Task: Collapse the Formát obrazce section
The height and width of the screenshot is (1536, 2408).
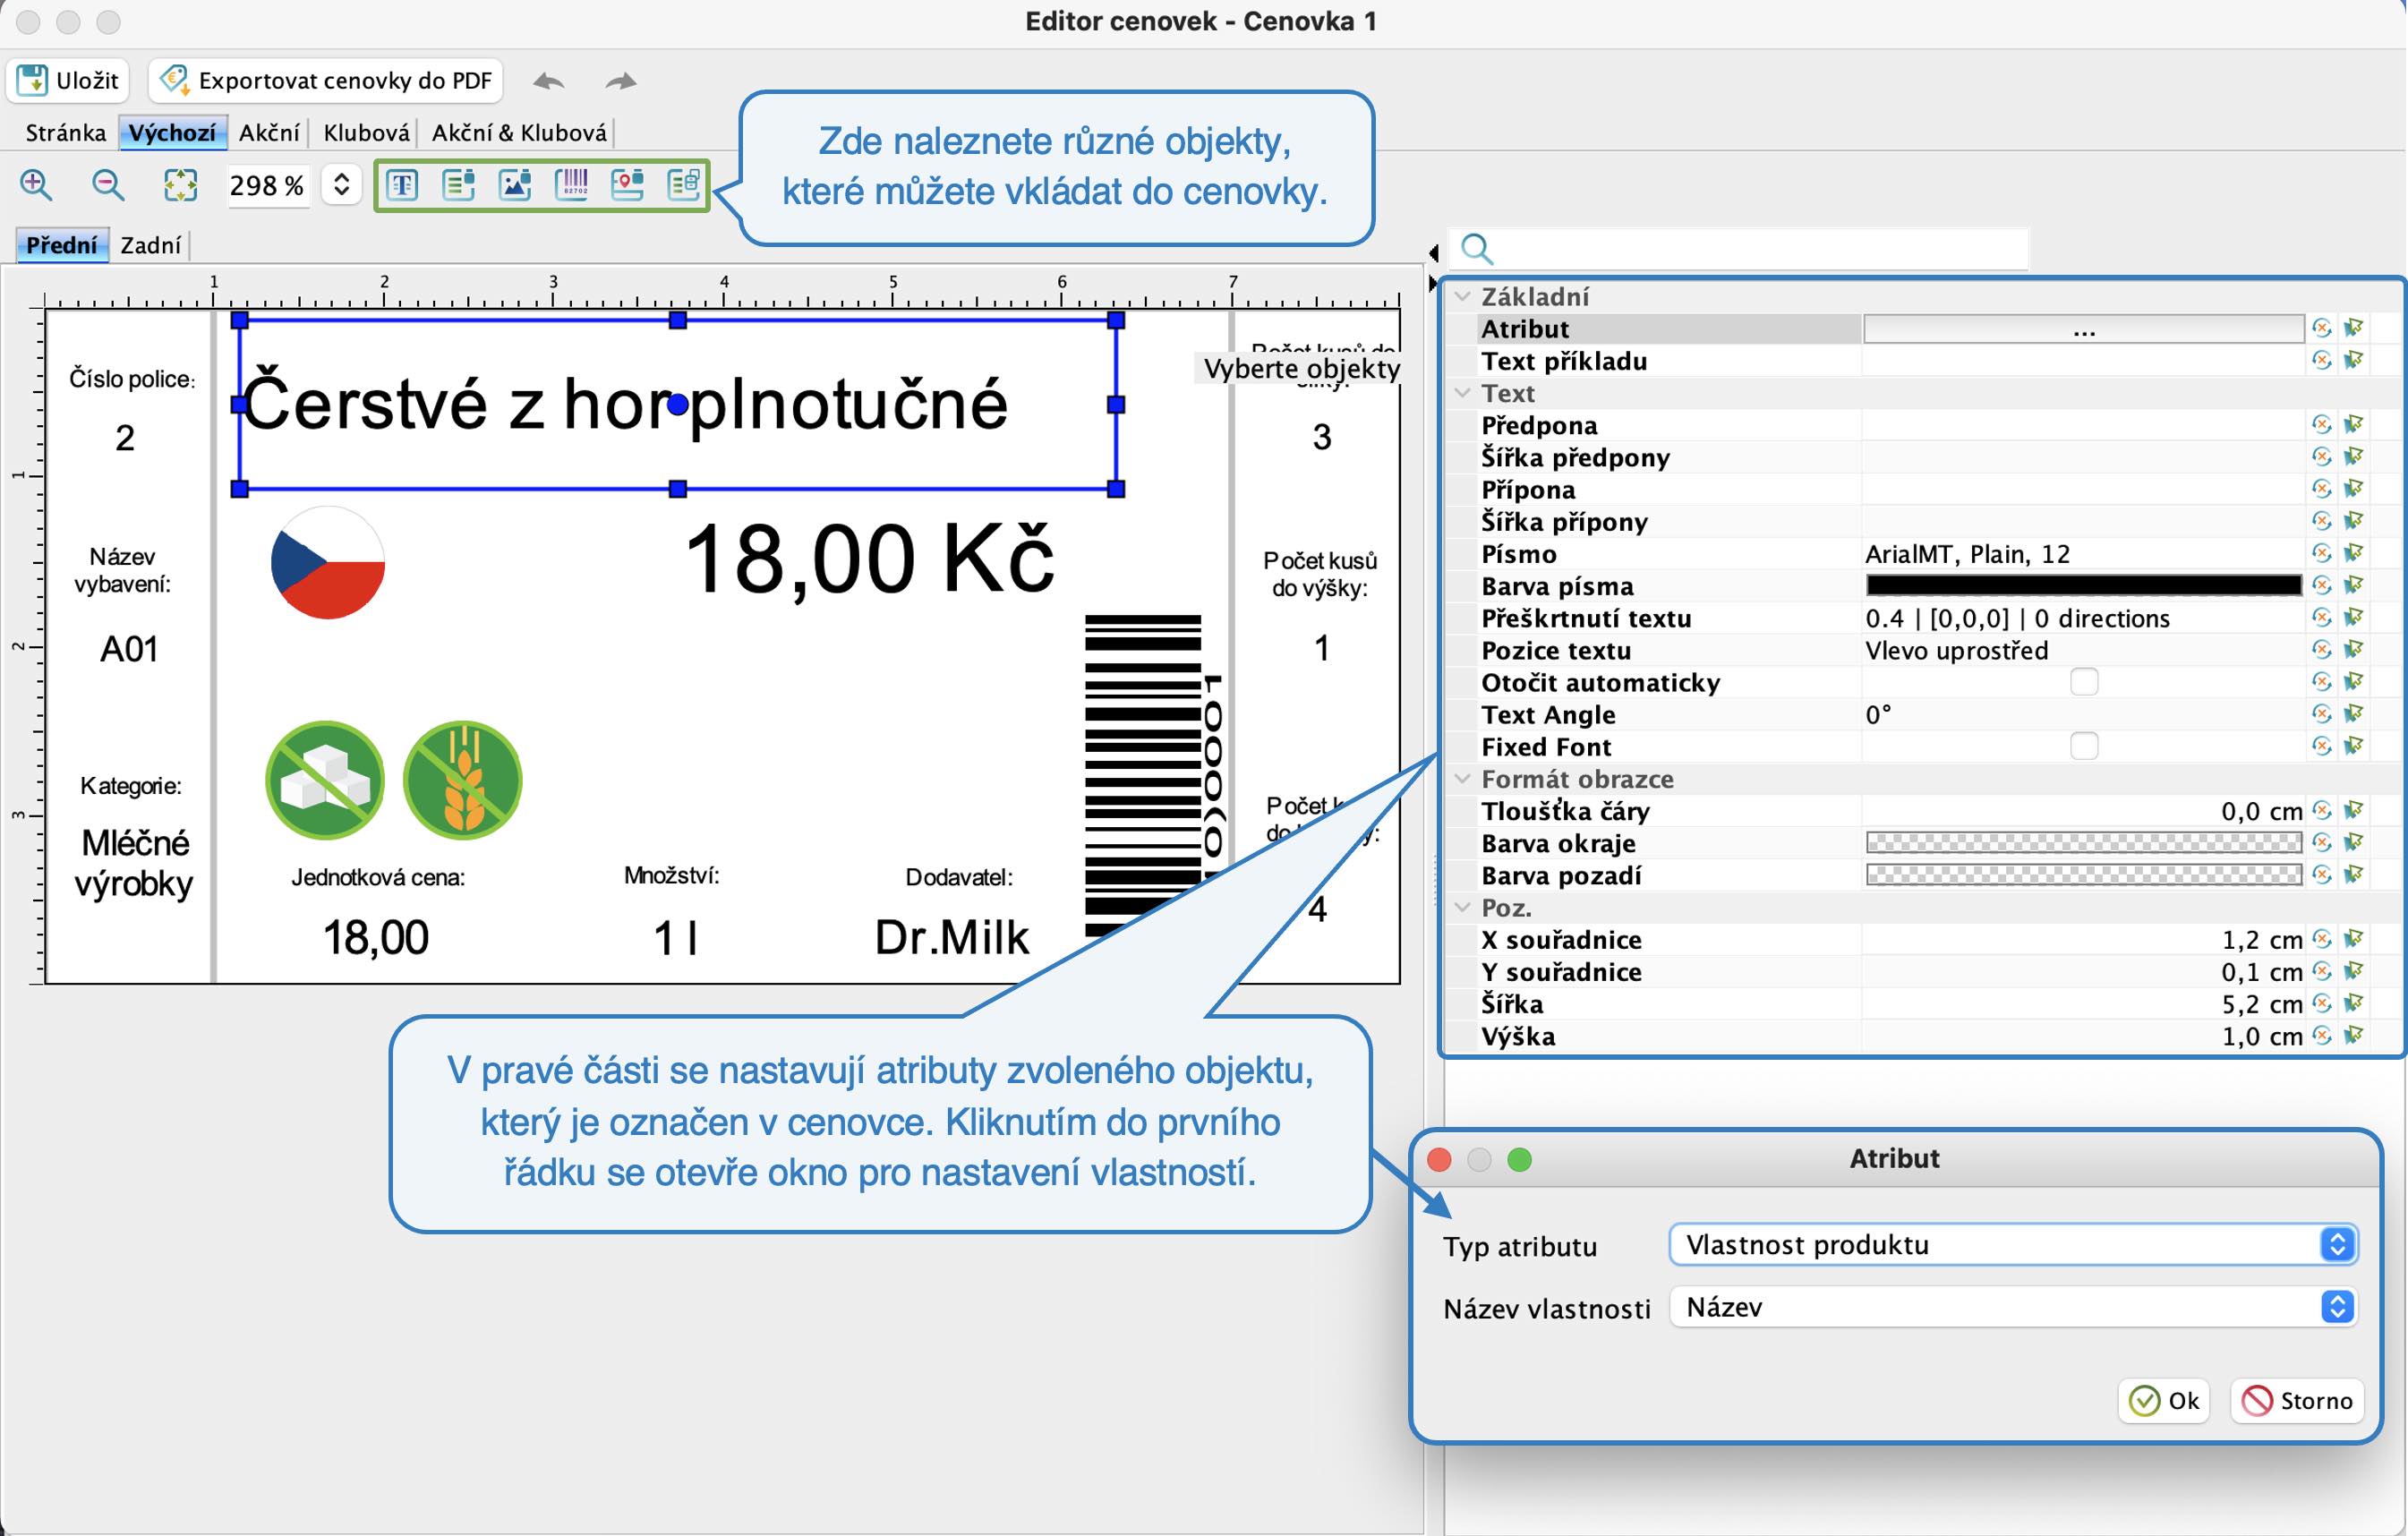Action: (1463, 778)
